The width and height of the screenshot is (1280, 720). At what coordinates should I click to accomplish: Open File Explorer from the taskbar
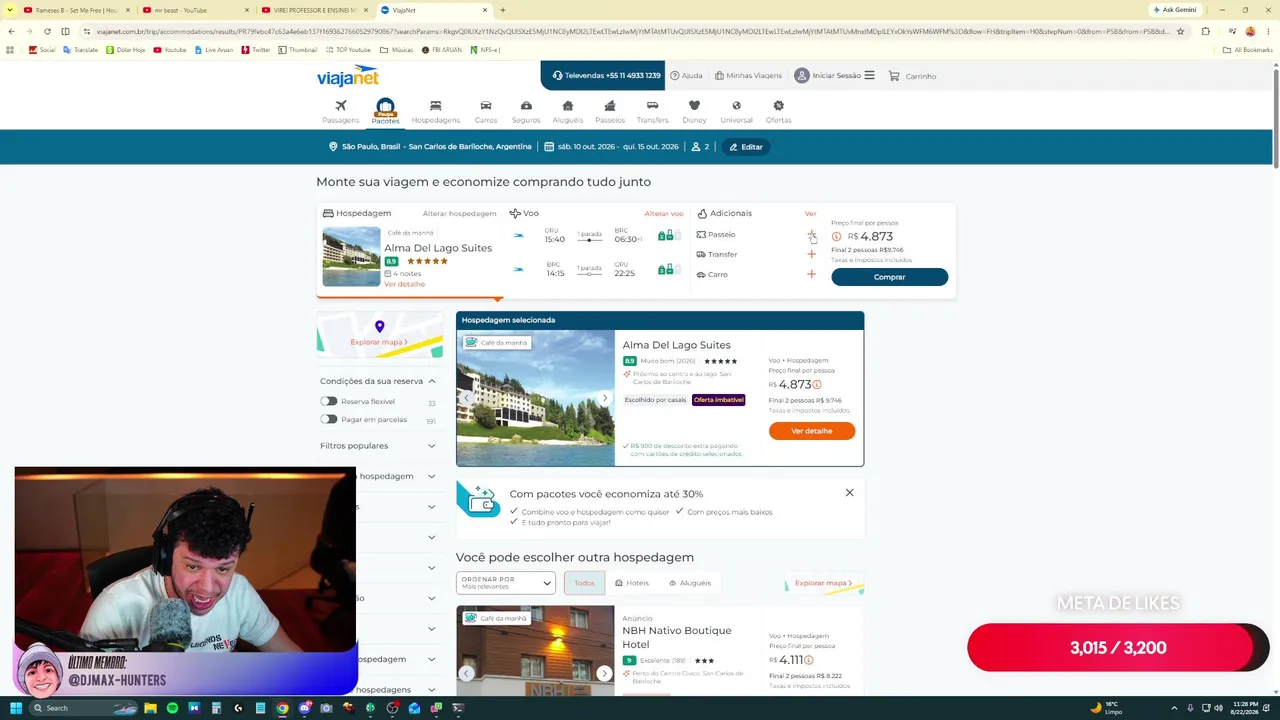(x=150, y=708)
